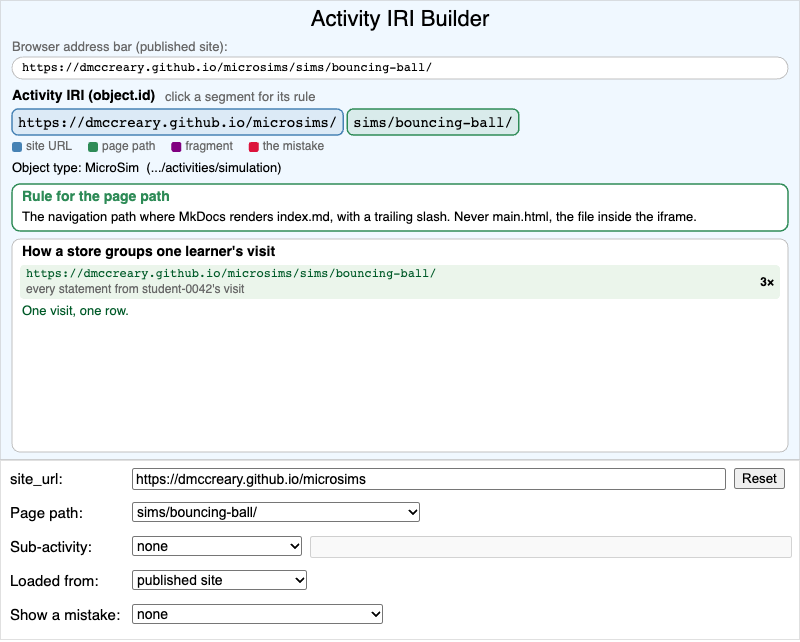
Task: Click the red 'the mistake' legend swatch
Action: (254, 147)
